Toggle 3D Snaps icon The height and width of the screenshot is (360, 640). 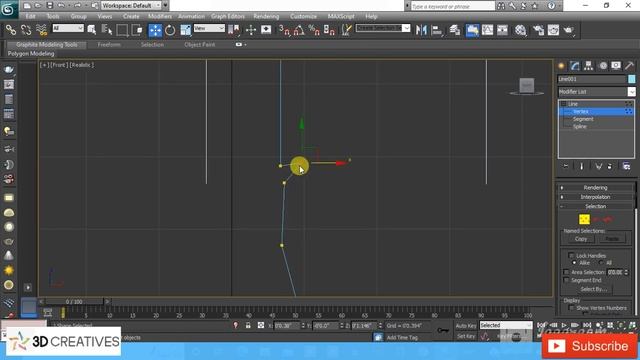tap(284, 30)
